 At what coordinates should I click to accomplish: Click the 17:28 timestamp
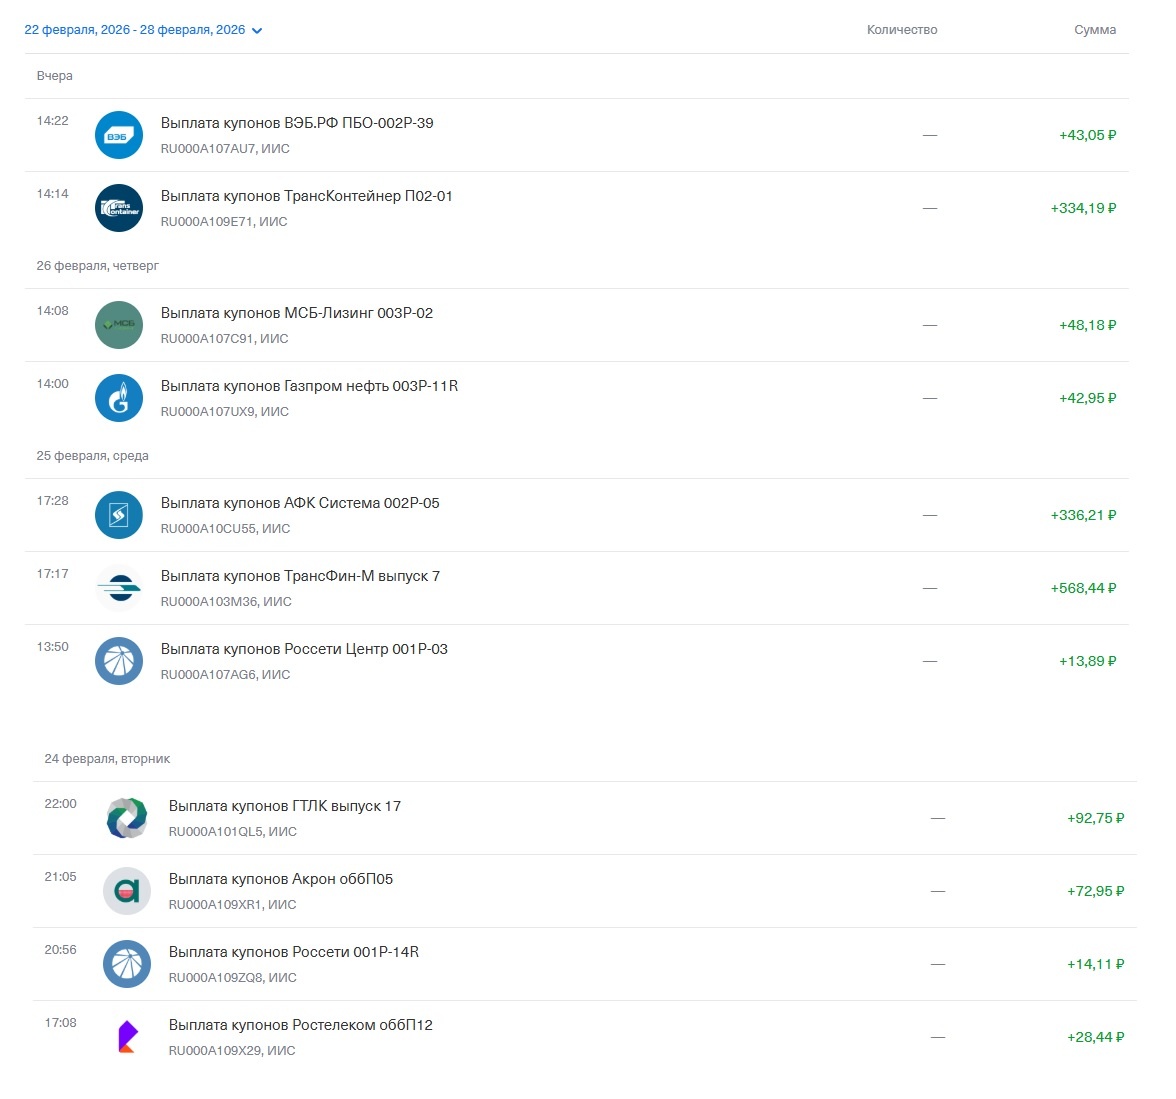point(52,500)
